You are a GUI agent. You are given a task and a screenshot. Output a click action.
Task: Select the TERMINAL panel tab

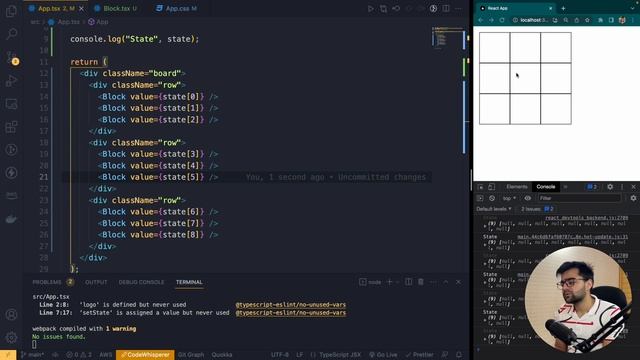189,282
